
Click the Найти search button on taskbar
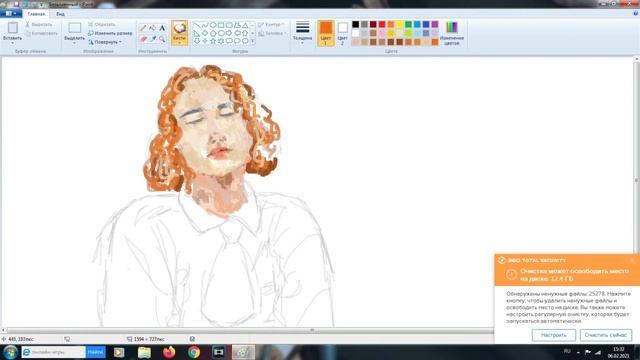coord(96,352)
